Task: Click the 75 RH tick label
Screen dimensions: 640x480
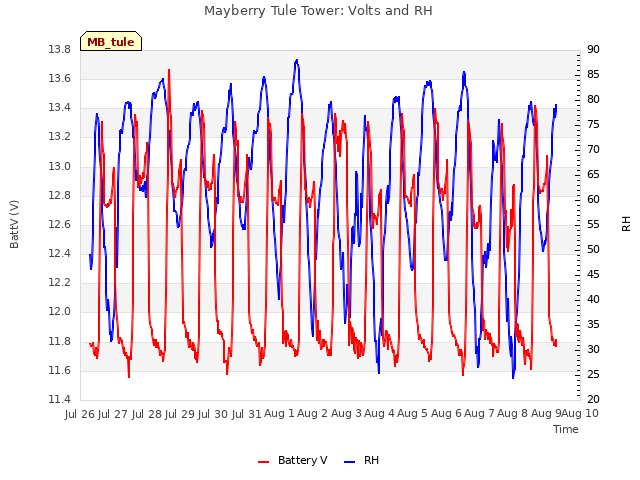Action: coord(593,124)
